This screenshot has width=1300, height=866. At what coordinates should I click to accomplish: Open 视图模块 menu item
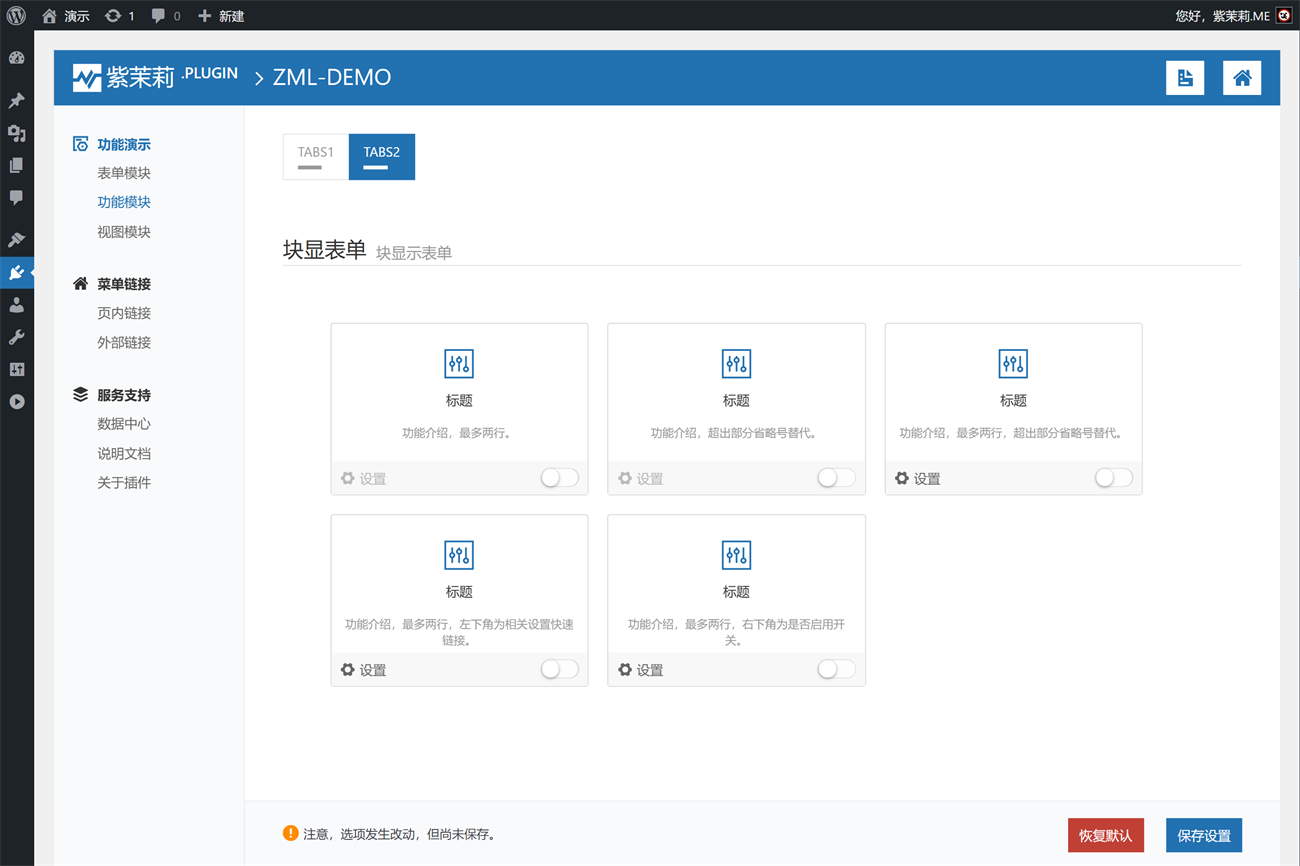(x=124, y=232)
